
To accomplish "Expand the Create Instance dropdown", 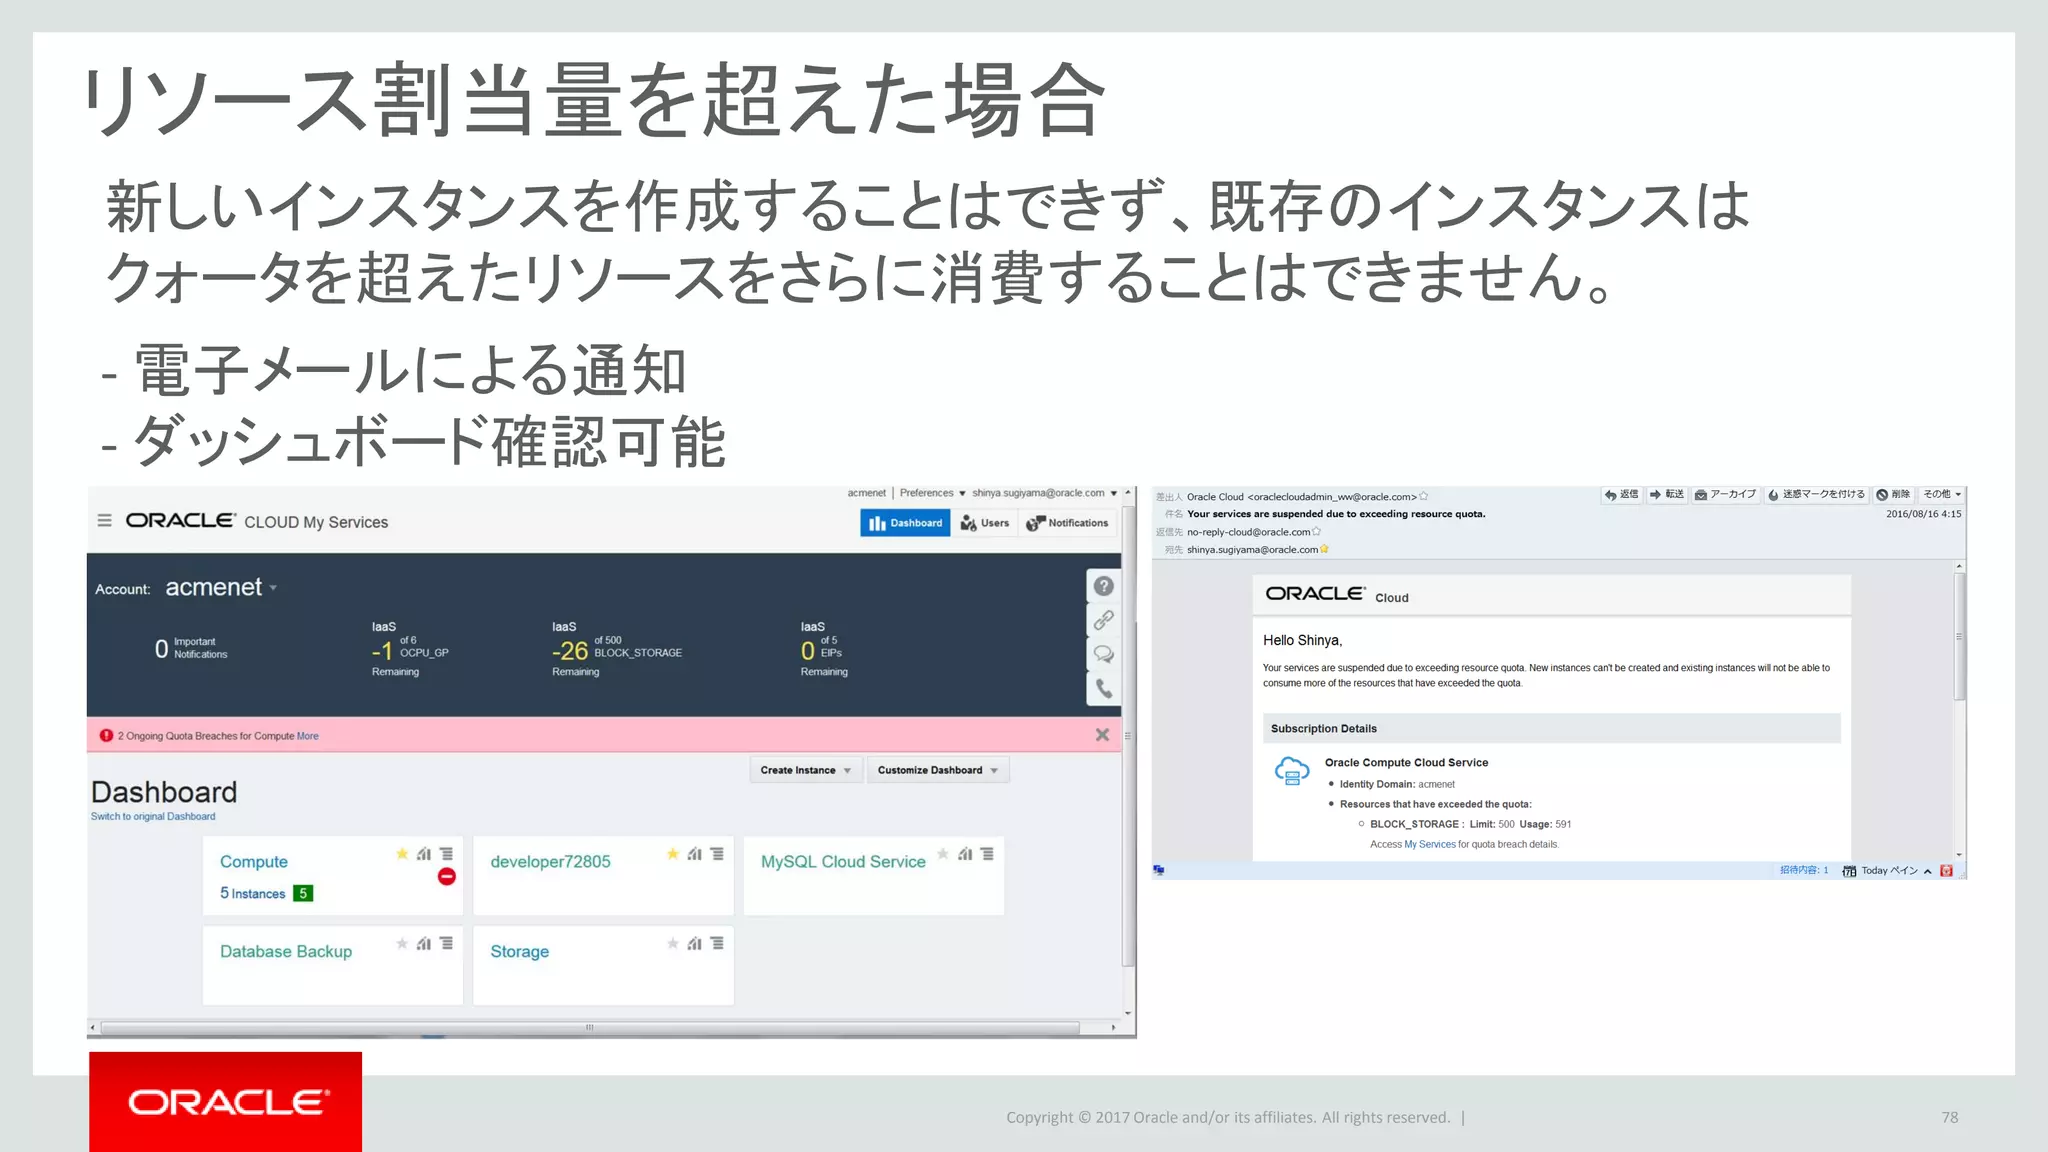I will pos(805,770).
